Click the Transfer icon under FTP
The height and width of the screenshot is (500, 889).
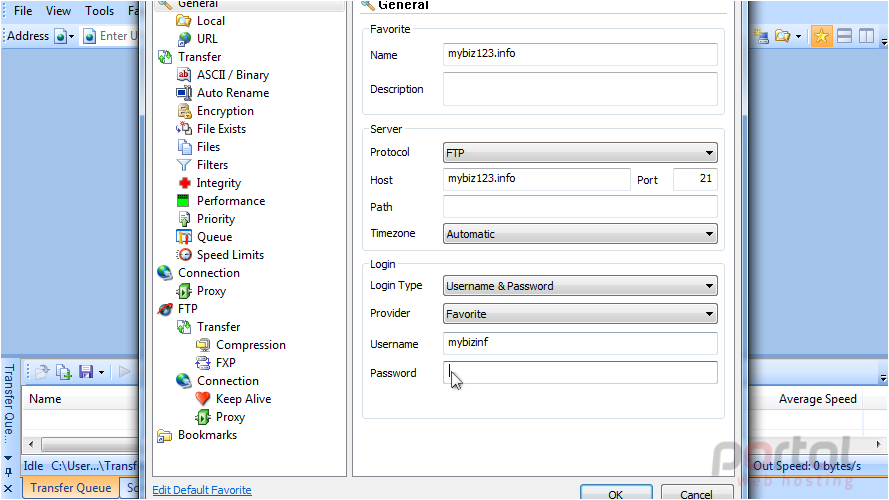pos(184,327)
